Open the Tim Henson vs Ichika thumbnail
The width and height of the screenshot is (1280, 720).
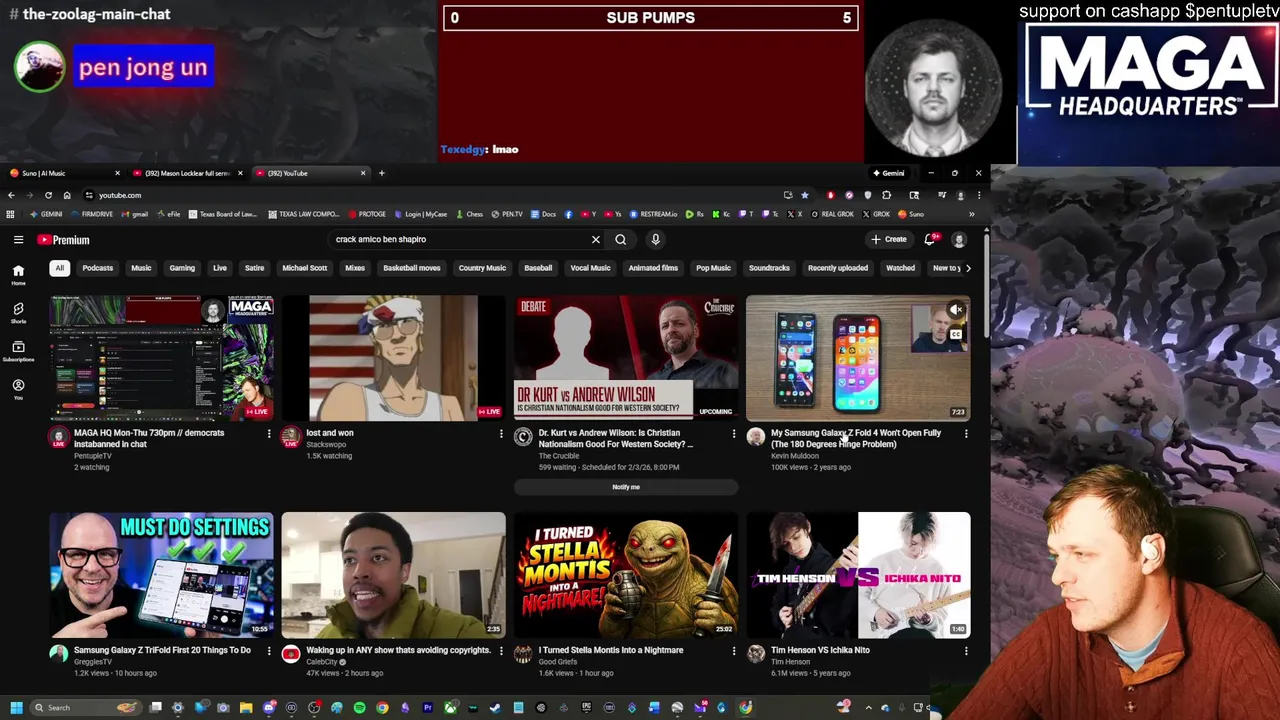(x=858, y=575)
